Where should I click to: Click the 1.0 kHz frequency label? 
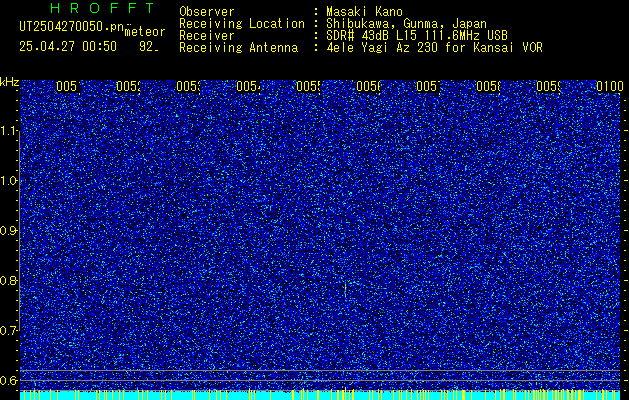pos(9,181)
